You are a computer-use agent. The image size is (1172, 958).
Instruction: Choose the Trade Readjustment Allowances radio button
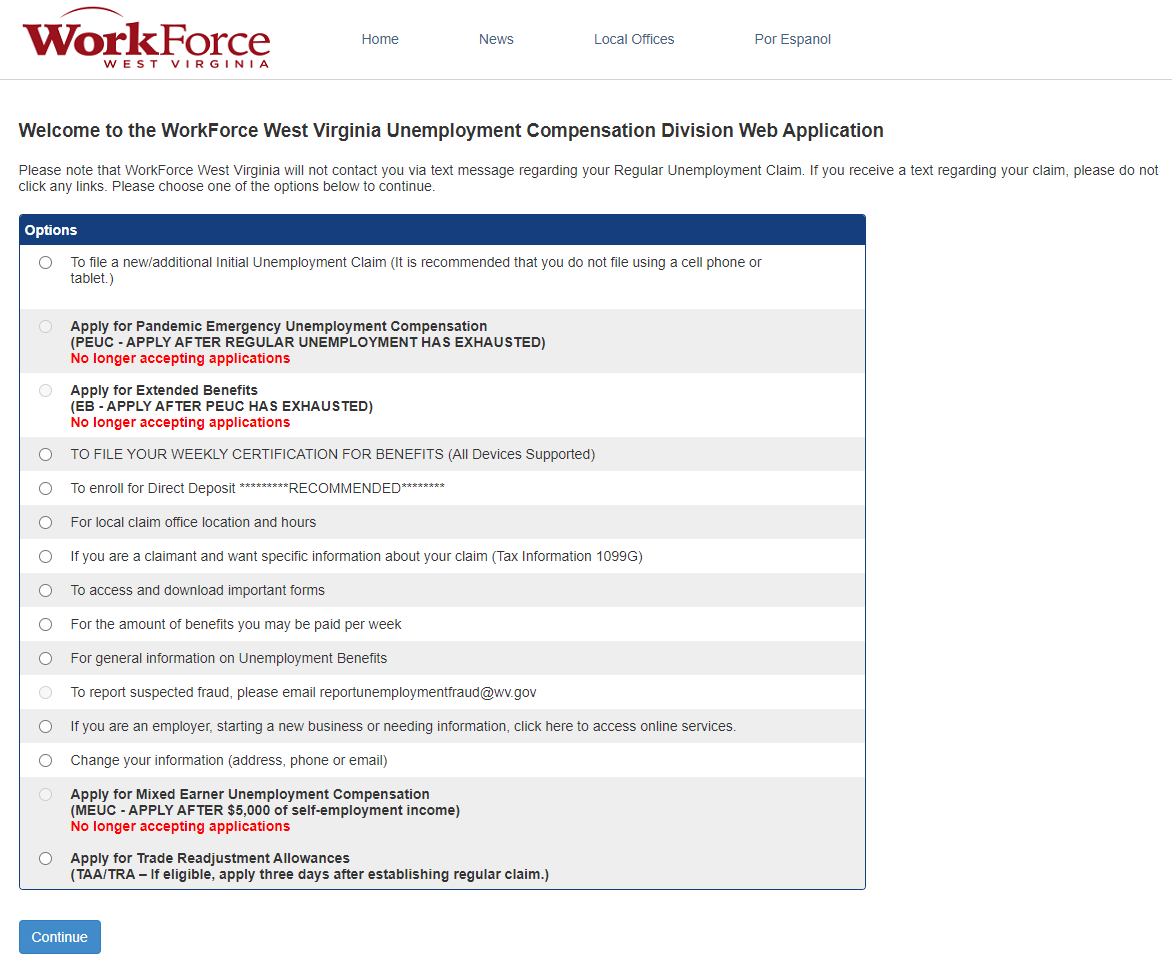46,859
